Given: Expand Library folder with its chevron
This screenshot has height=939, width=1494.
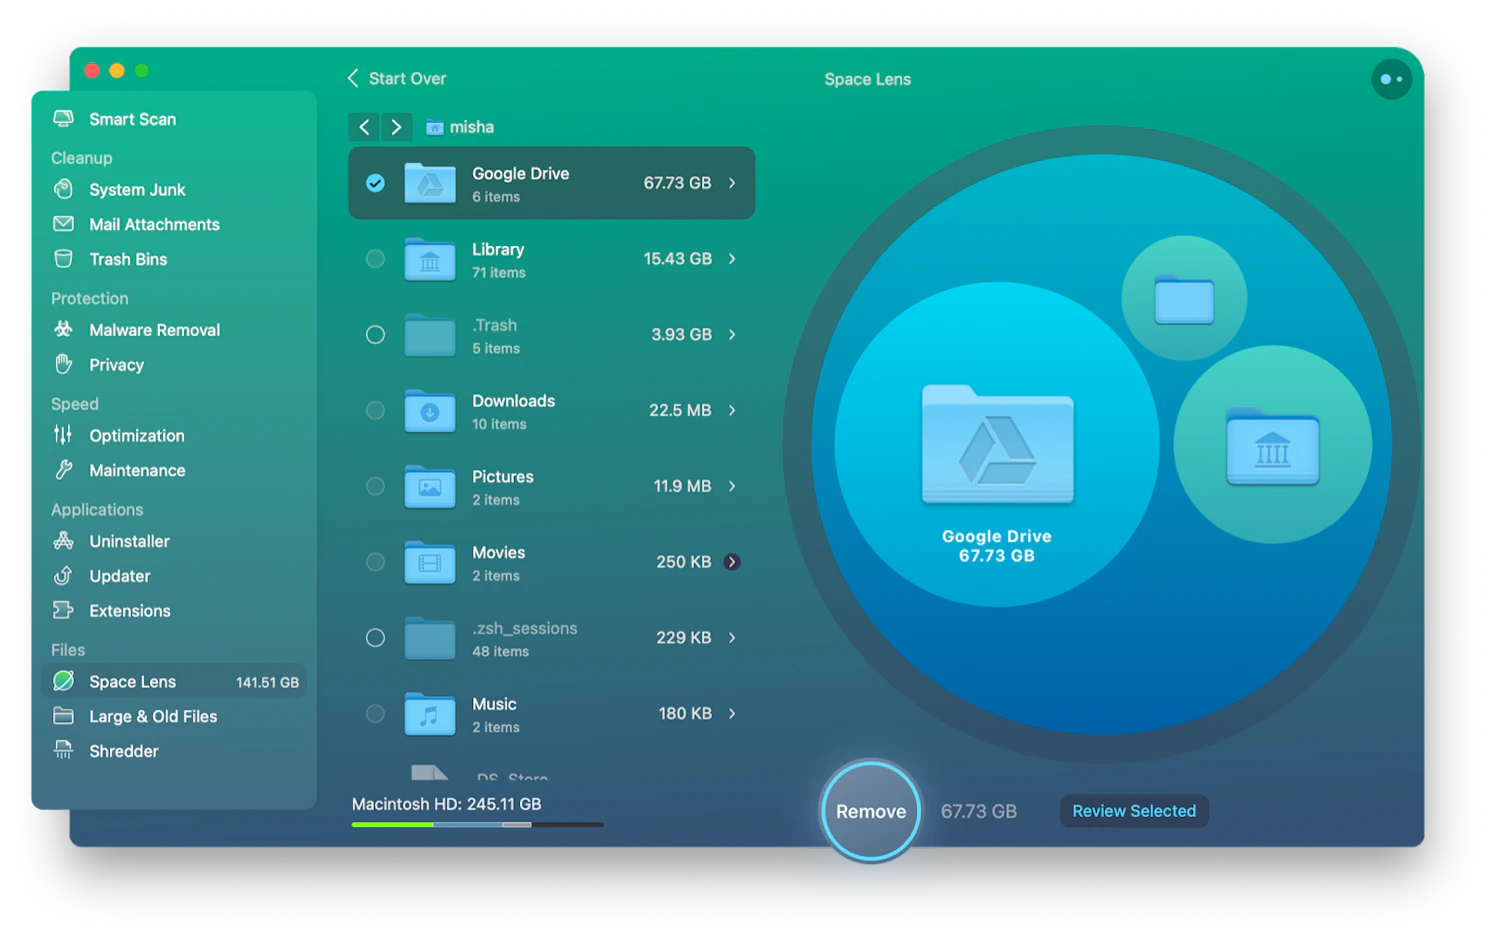Looking at the screenshot, I should 732,259.
